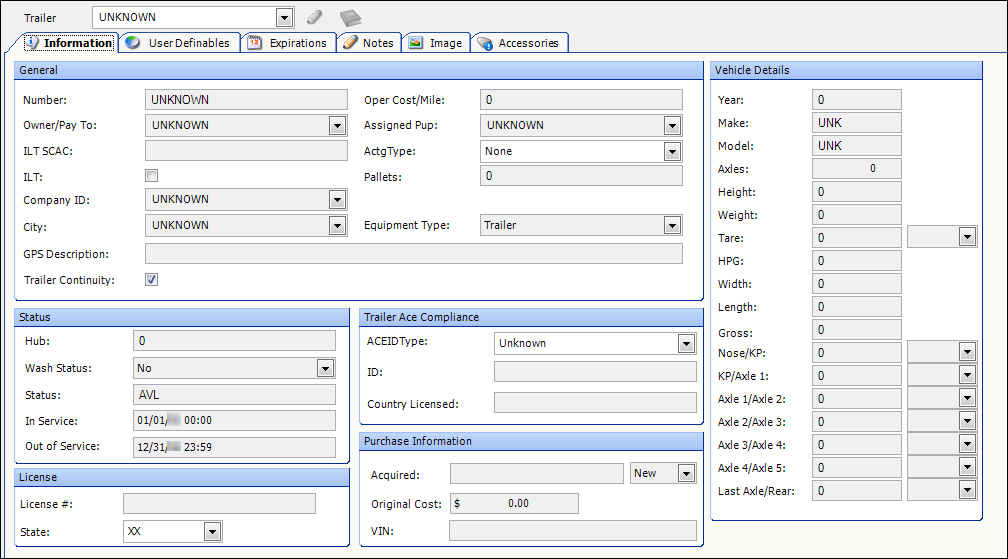Toggle the ILT checkbox
Viewport: 1008px width, 559px height.
click(x=152, y=175)
